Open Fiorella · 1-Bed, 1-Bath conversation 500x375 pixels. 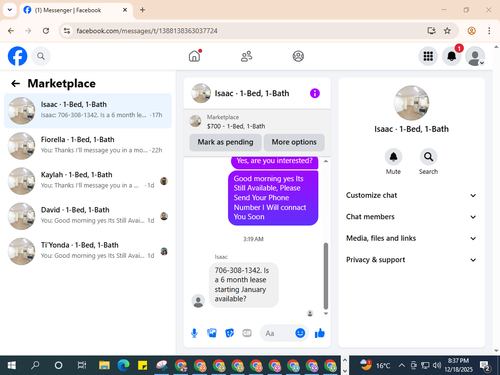(88, 146)
